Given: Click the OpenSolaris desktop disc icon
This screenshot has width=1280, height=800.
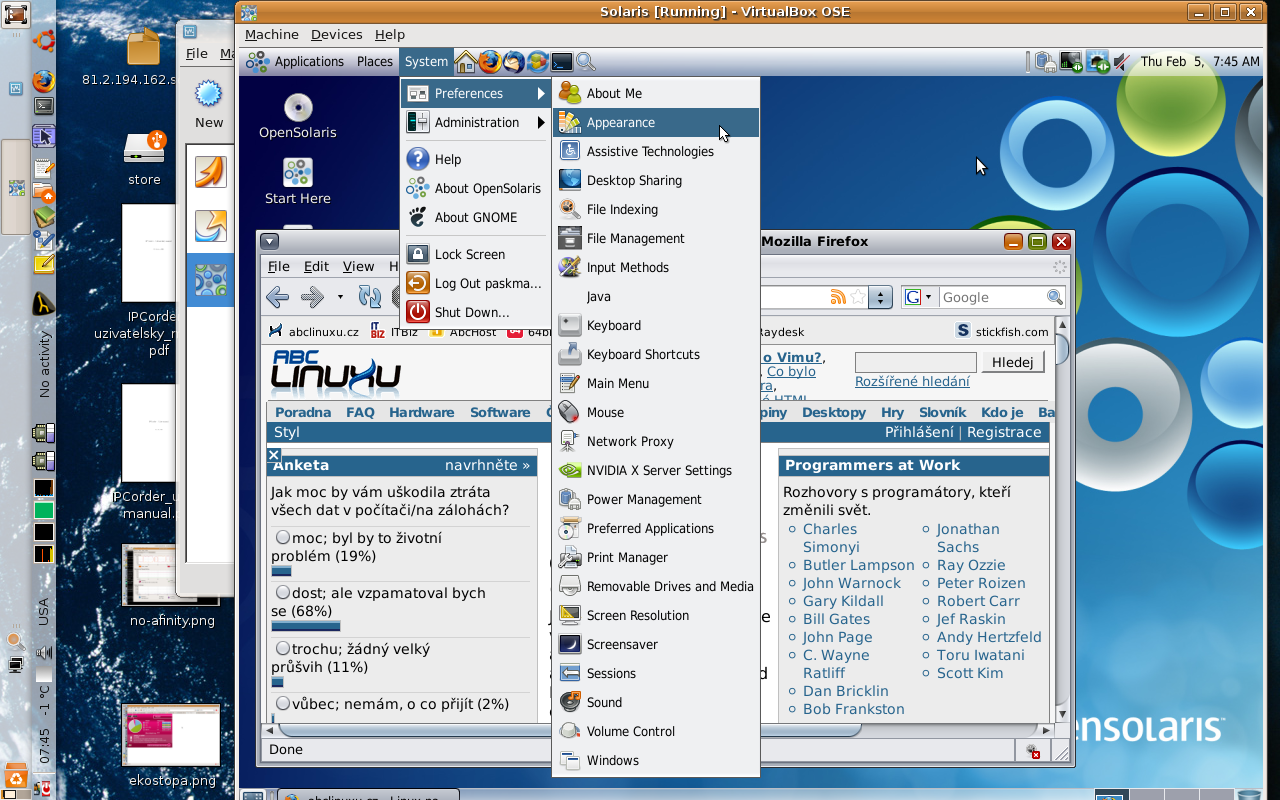Looking at the screenshot, I should point(298,107).
